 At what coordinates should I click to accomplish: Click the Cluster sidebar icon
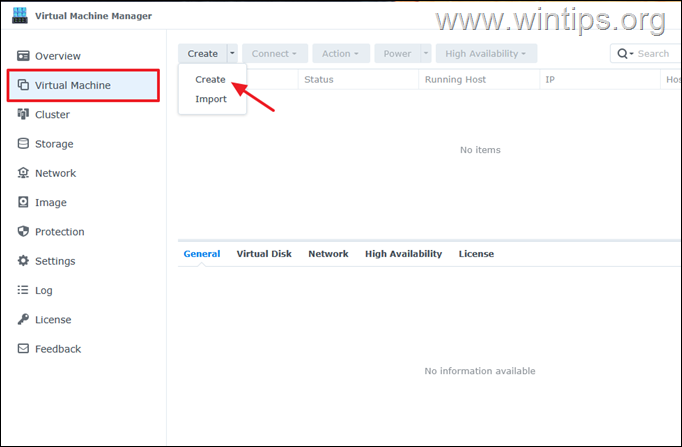[x=23, y=114]
